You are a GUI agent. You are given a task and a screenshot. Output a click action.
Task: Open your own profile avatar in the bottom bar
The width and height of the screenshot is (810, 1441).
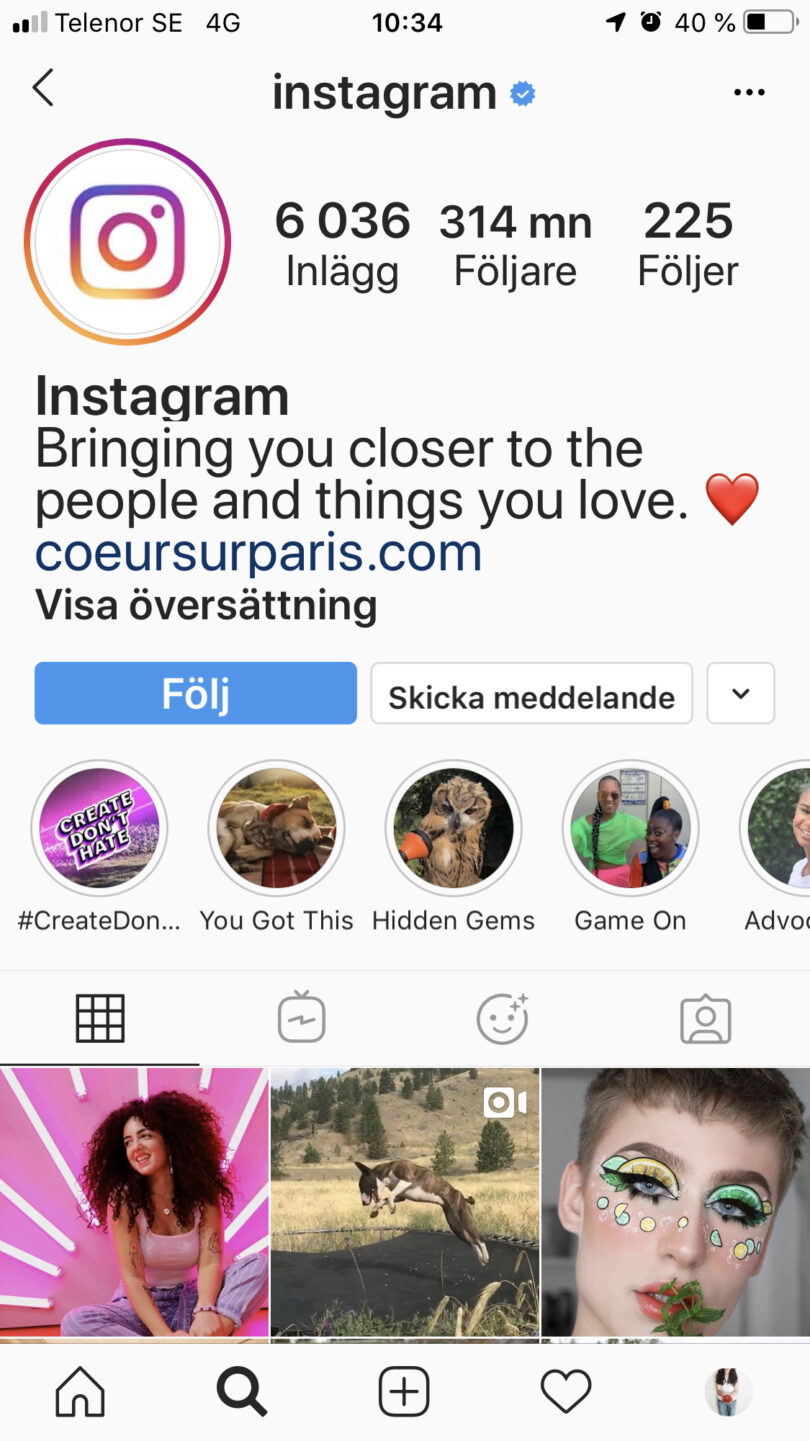(x=728, y=1391)
